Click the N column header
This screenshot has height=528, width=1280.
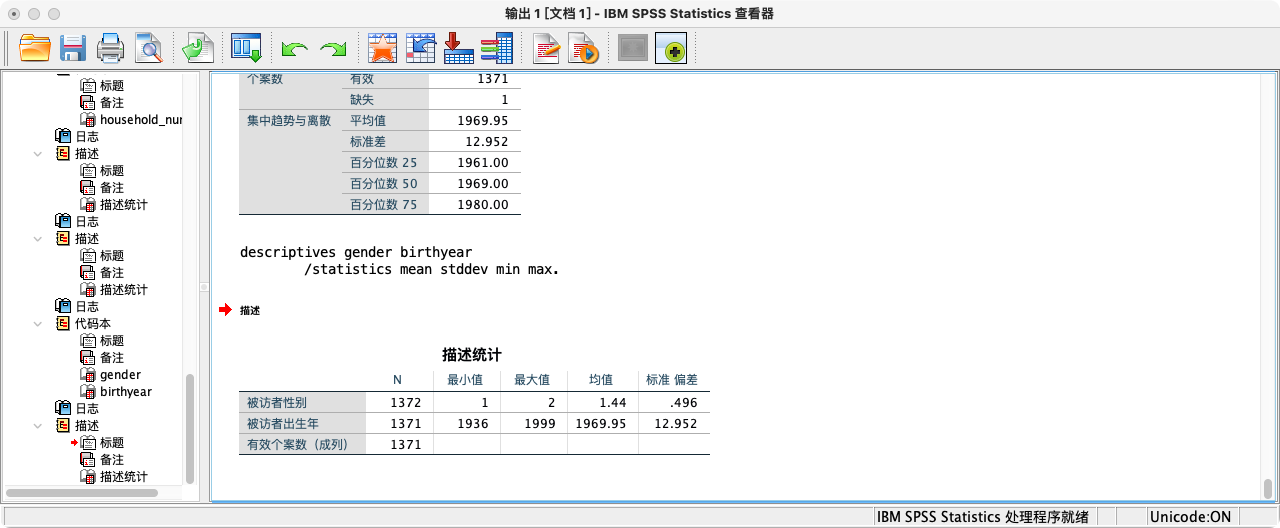coord(397,380)
